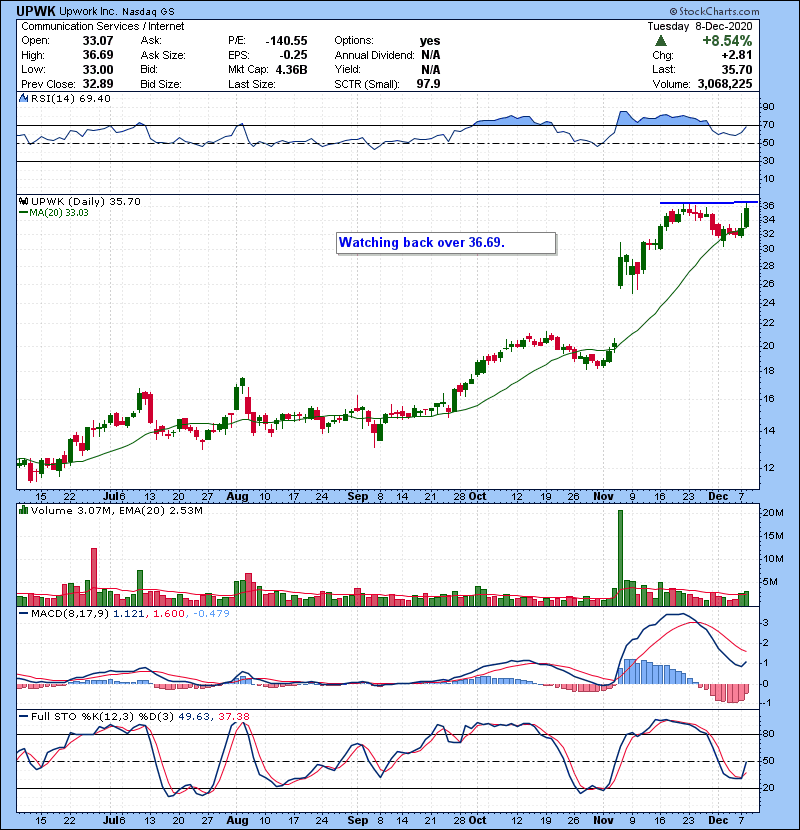Click the SCTR (Small) value 97.9

[428, 84]
